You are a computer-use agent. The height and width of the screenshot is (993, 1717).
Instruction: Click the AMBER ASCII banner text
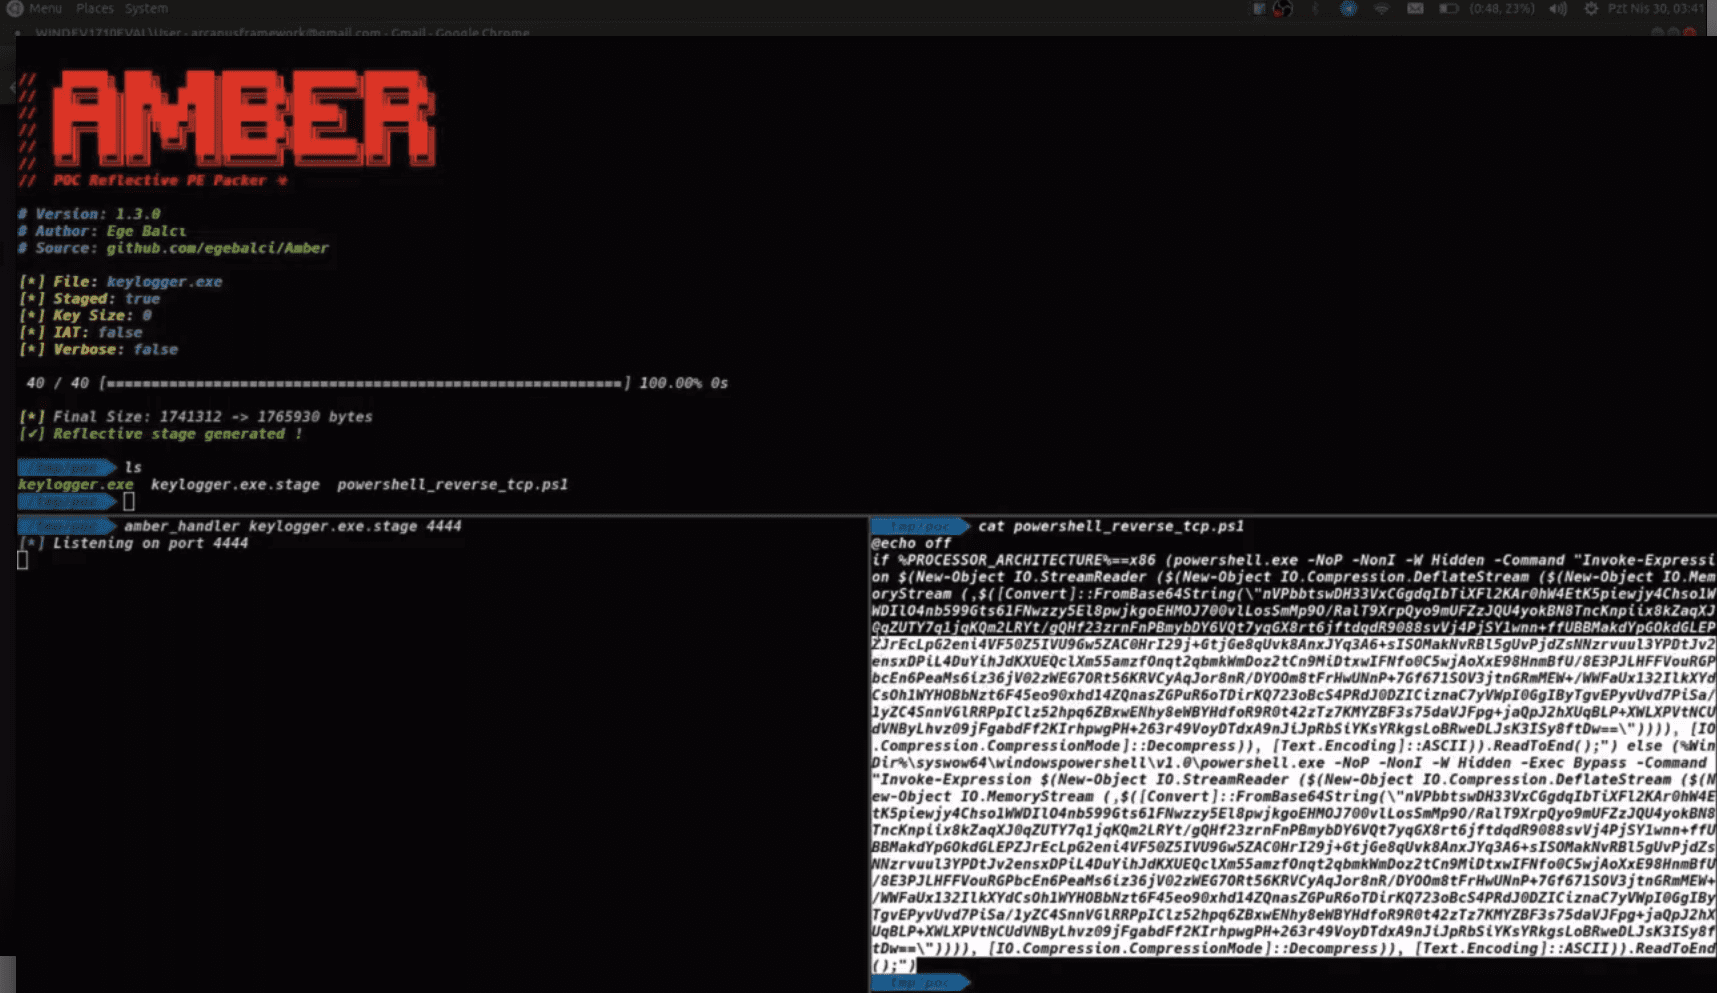click(244, 119)
